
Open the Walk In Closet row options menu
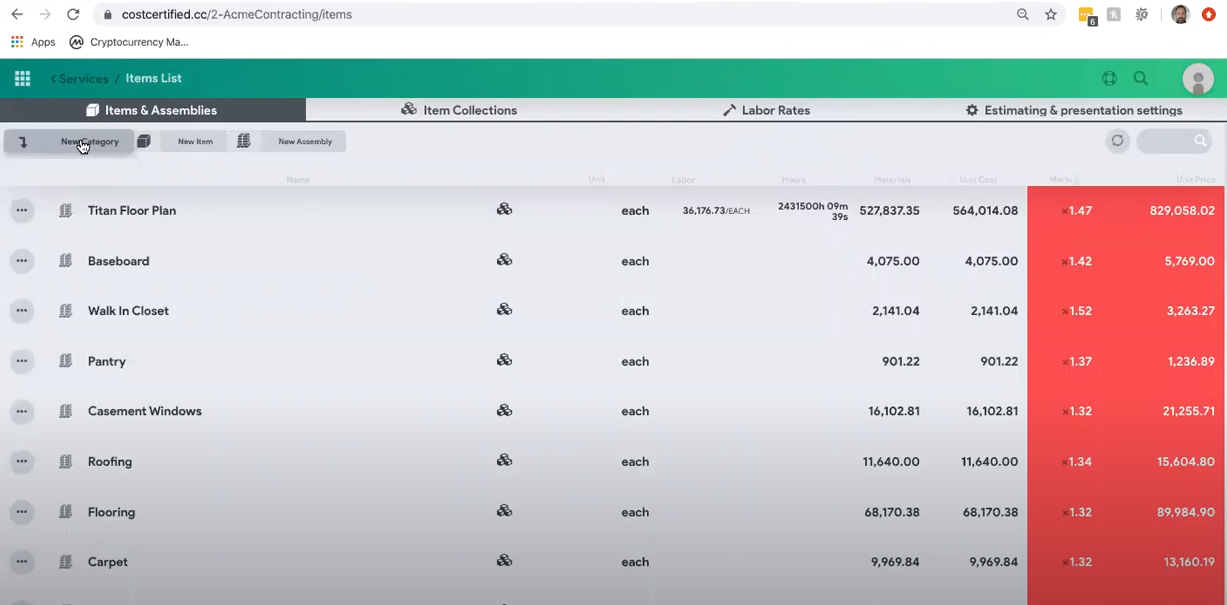pos(22,311)
